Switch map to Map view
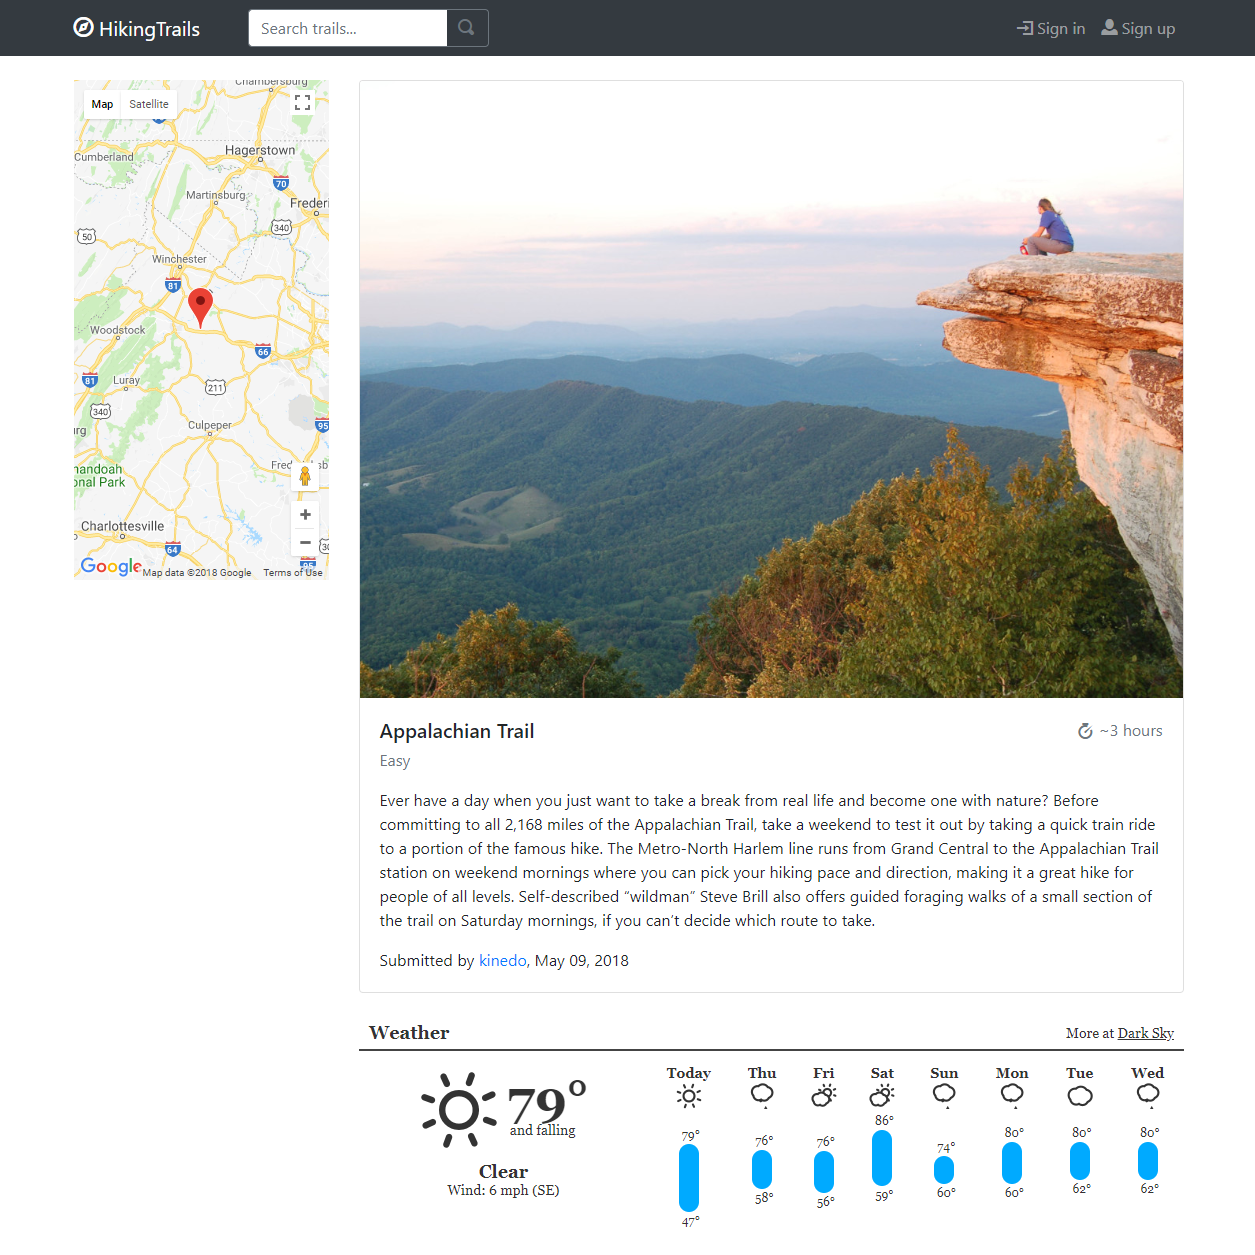 tap(102, 104)
